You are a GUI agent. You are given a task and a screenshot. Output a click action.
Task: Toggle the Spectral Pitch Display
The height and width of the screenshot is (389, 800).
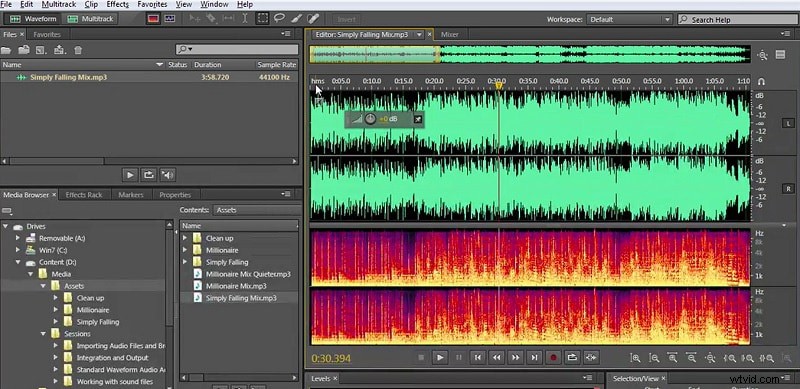point(169,19)
